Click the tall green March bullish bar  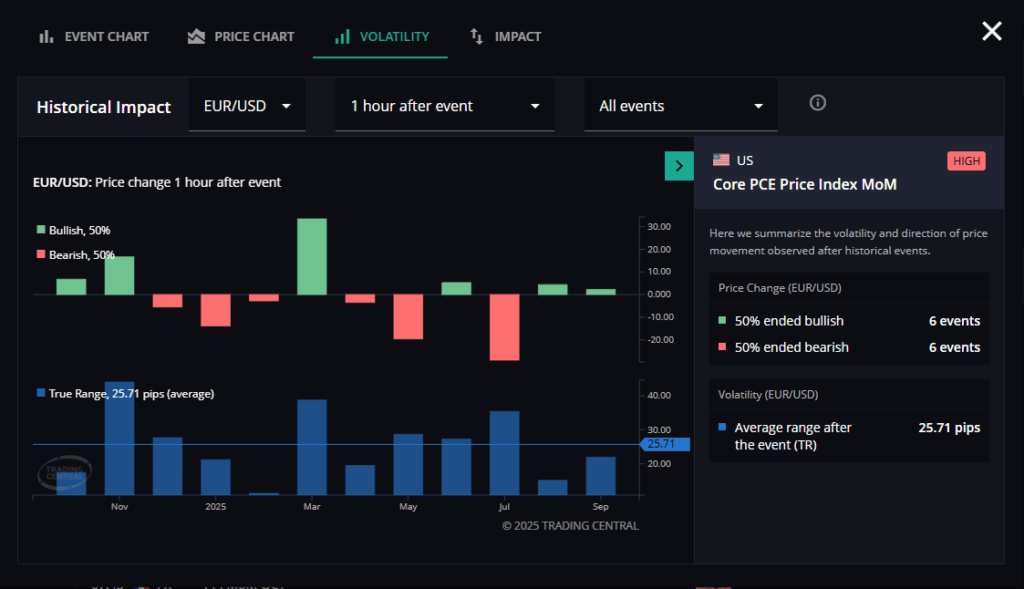pos(312,256)
